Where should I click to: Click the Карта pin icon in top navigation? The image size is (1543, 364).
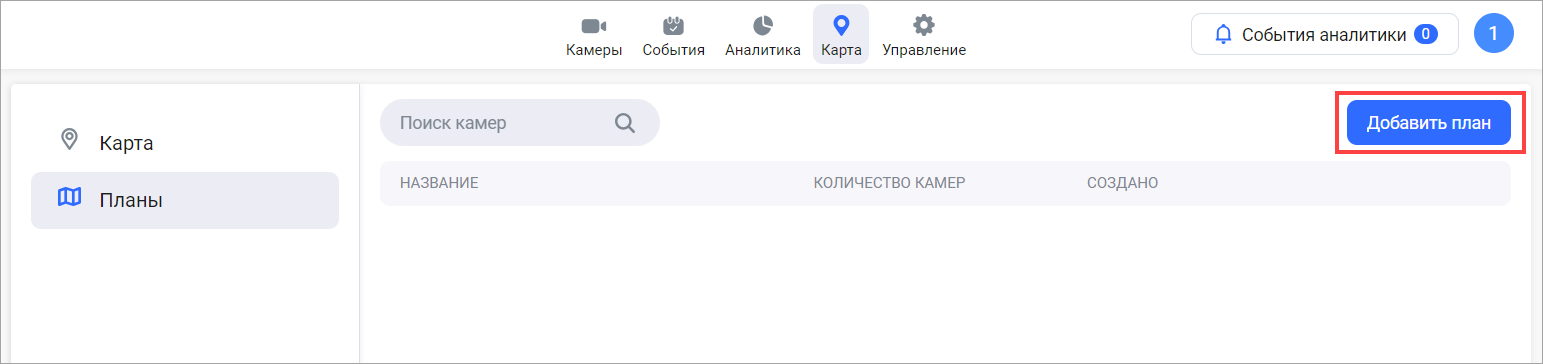841,25
